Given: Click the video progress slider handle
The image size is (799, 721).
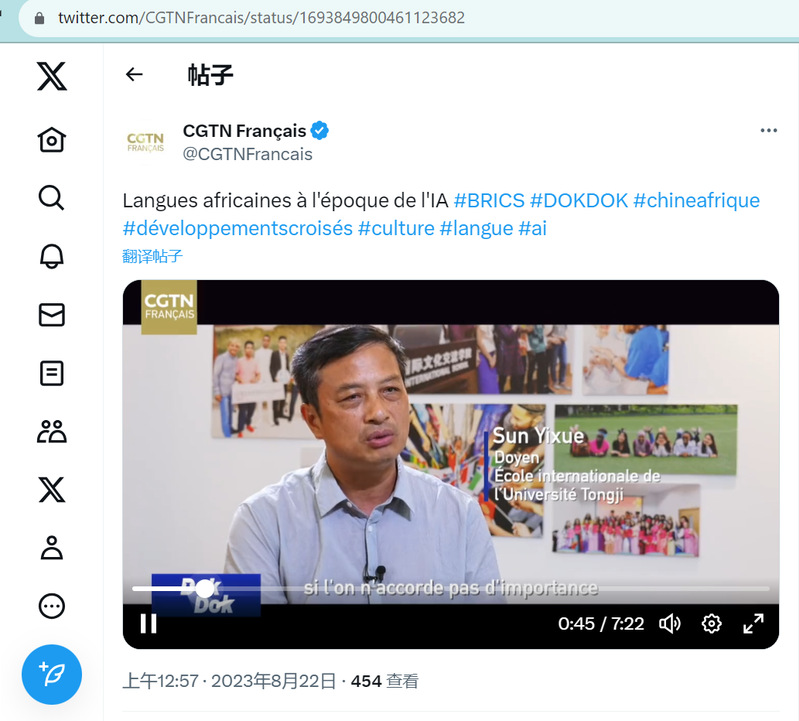Looking at the screenshot, I should pyautogui.click(x=205, y=589).
